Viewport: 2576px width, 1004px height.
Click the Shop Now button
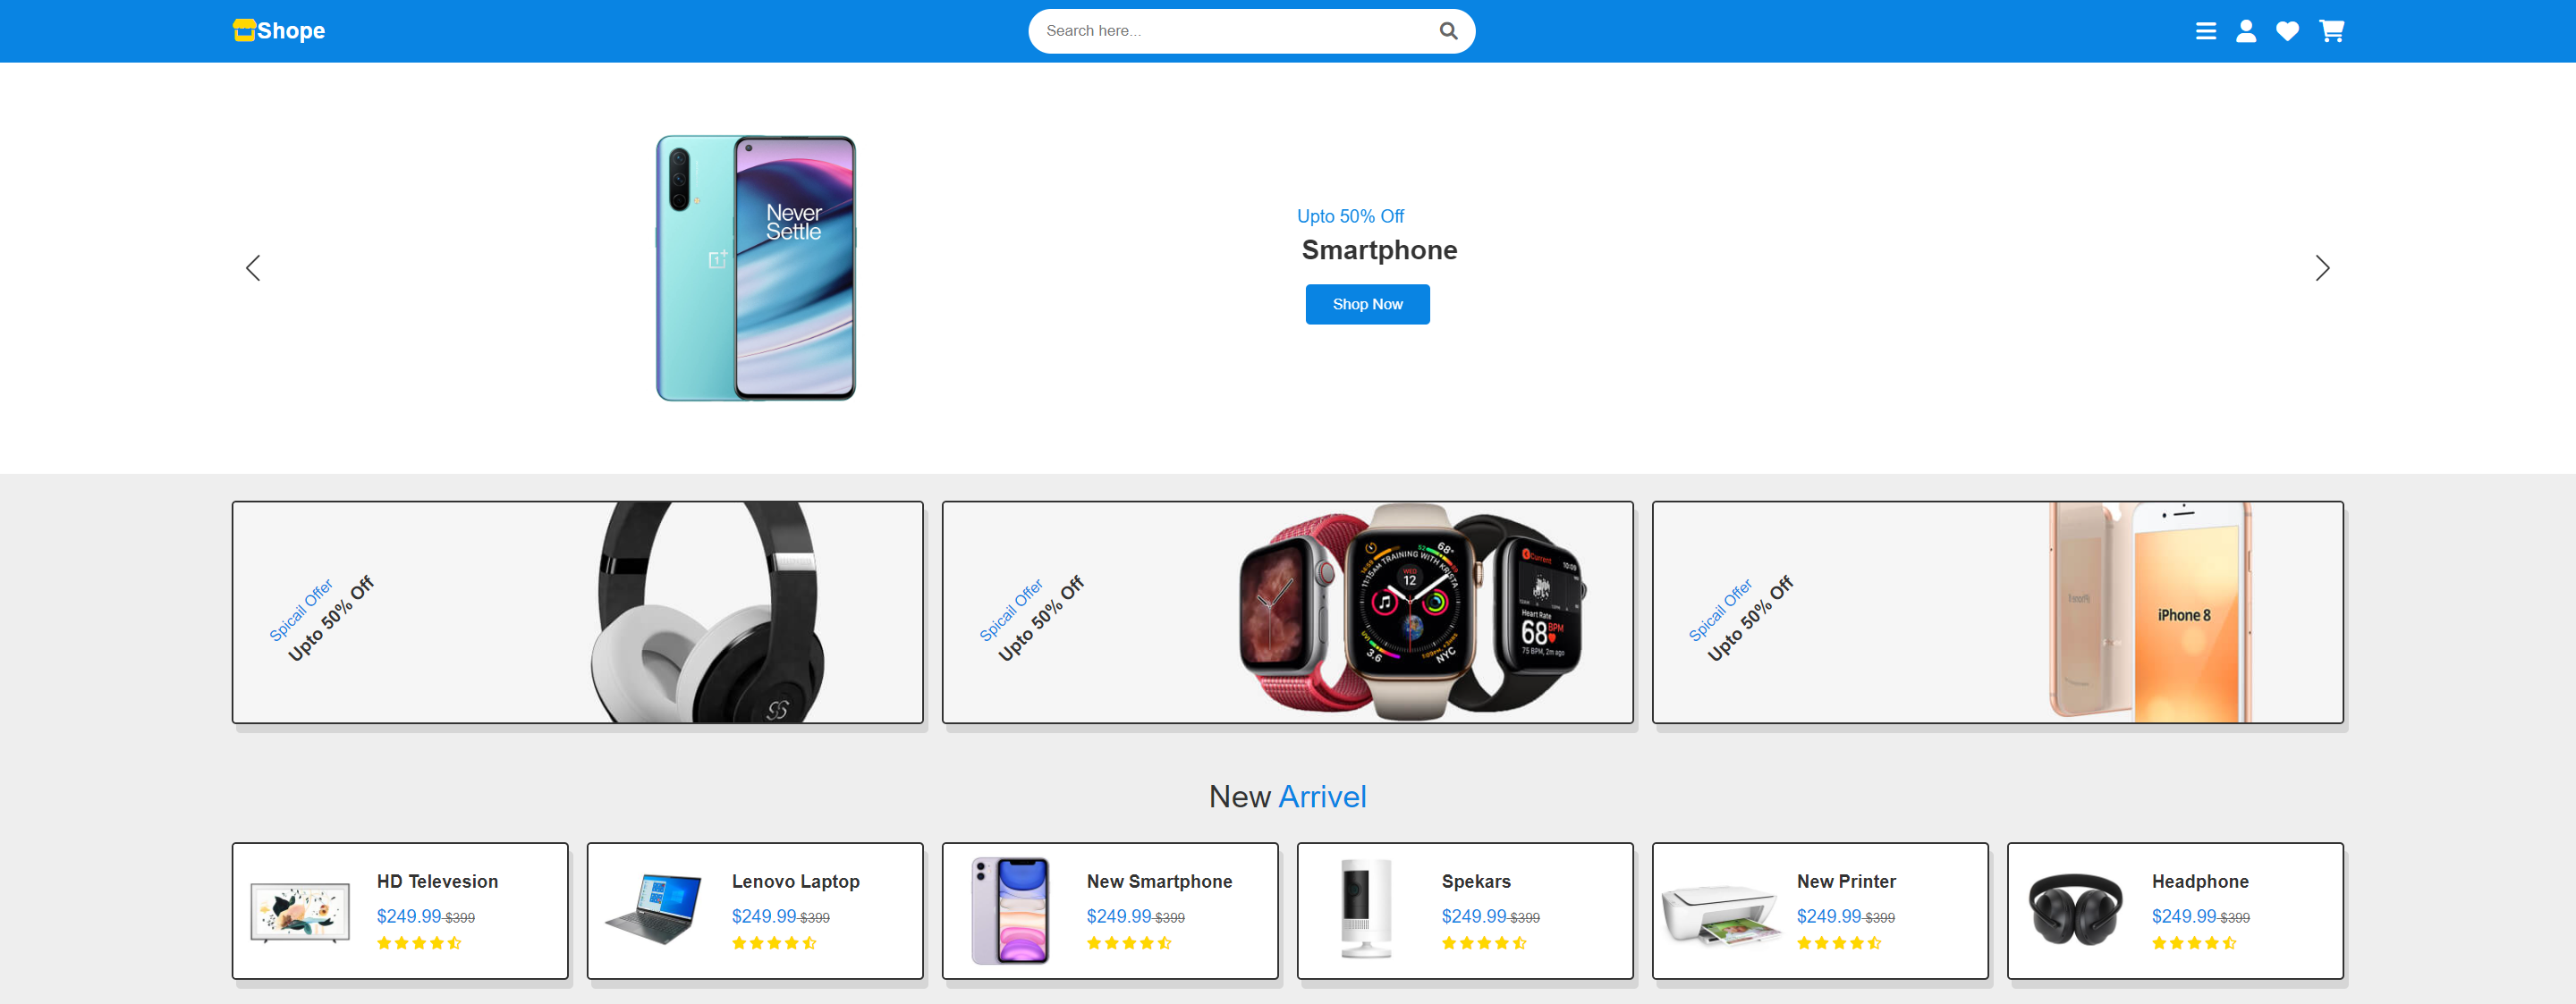1367,304
